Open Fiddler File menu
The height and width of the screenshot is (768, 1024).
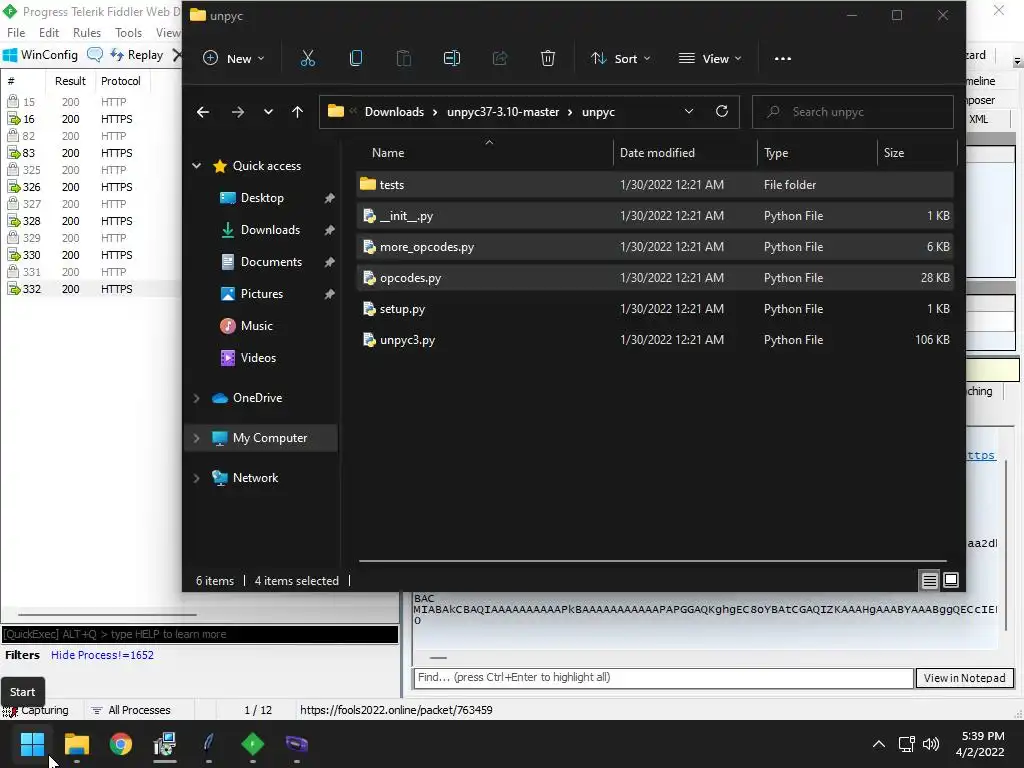click(x=16, y=33)
